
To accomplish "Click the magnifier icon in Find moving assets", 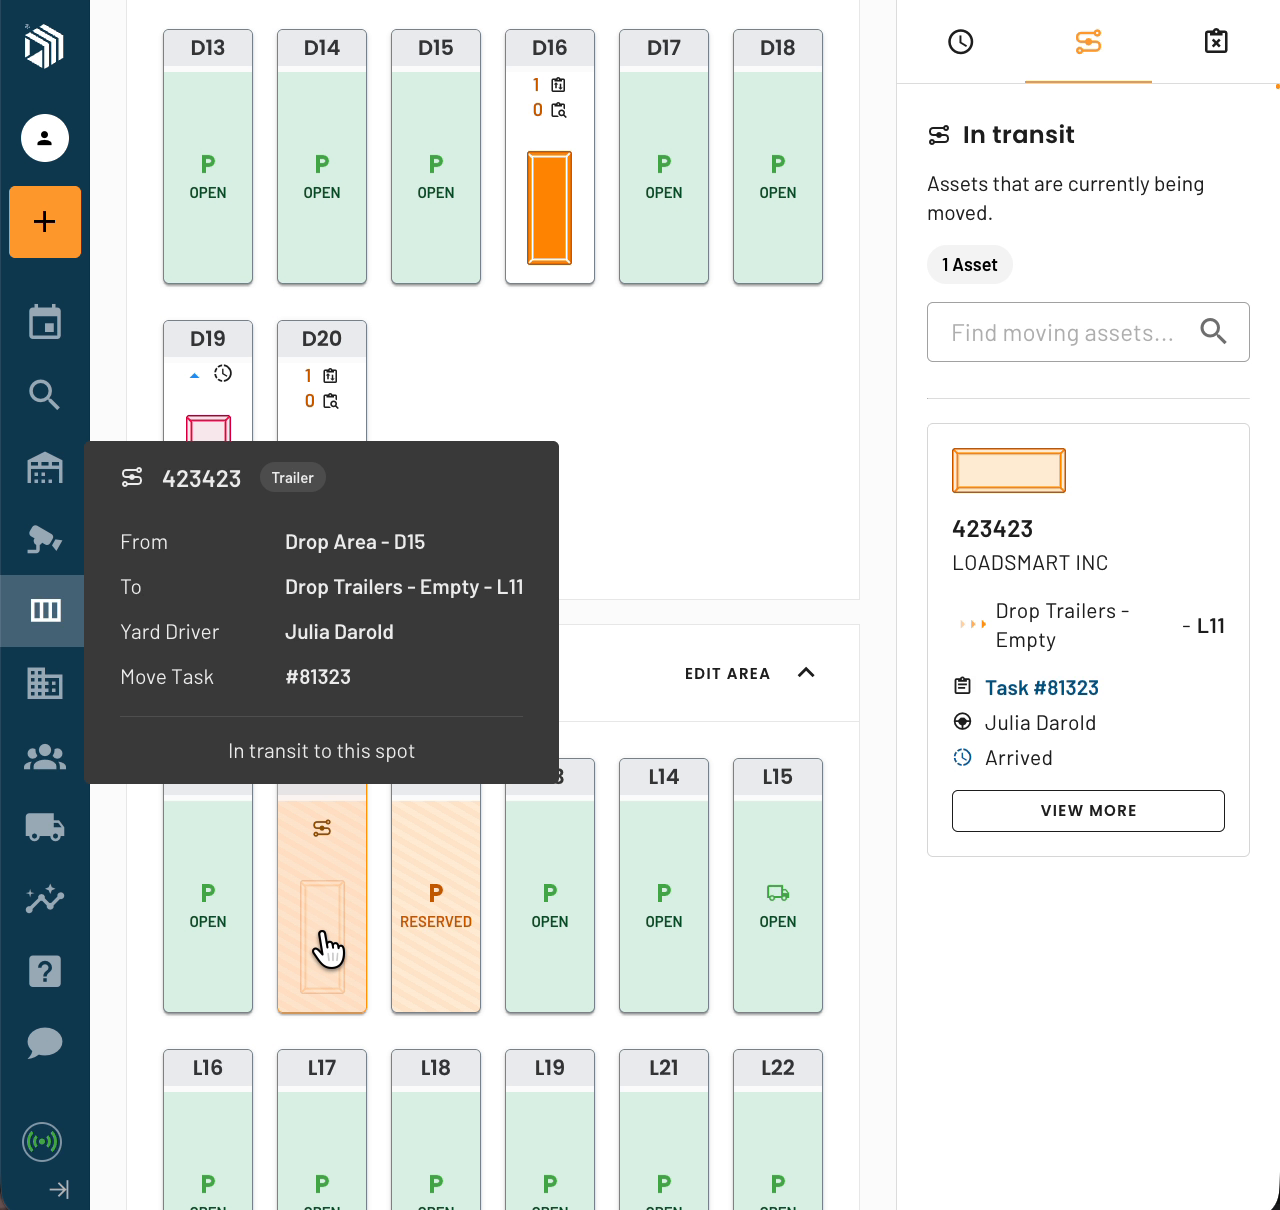I will [x=1213, y=331].
